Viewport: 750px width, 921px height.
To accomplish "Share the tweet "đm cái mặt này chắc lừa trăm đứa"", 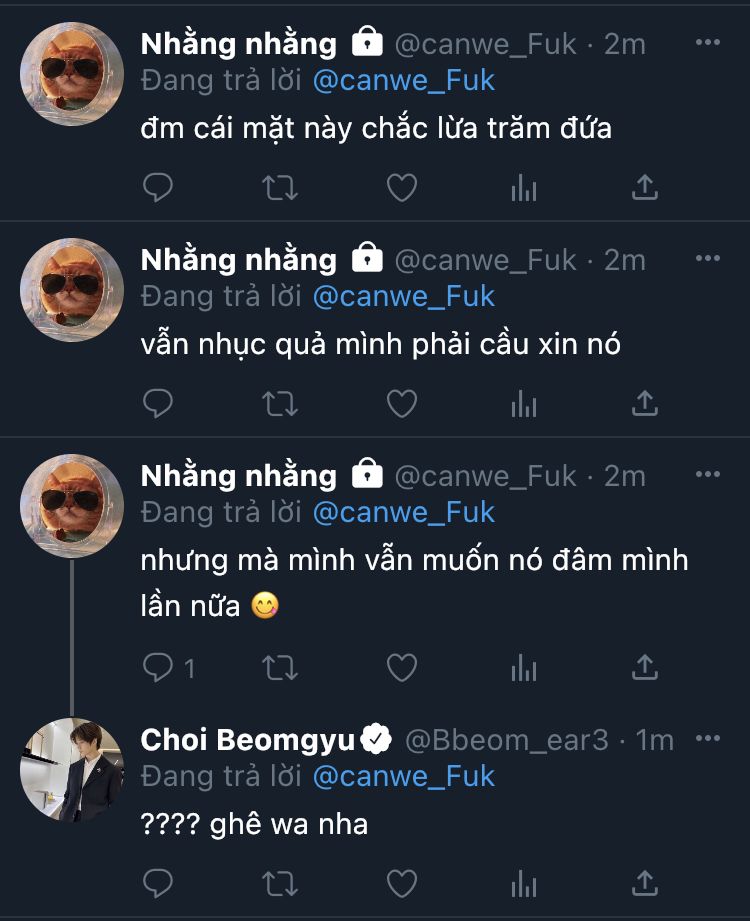I will [x=645, y=187].
